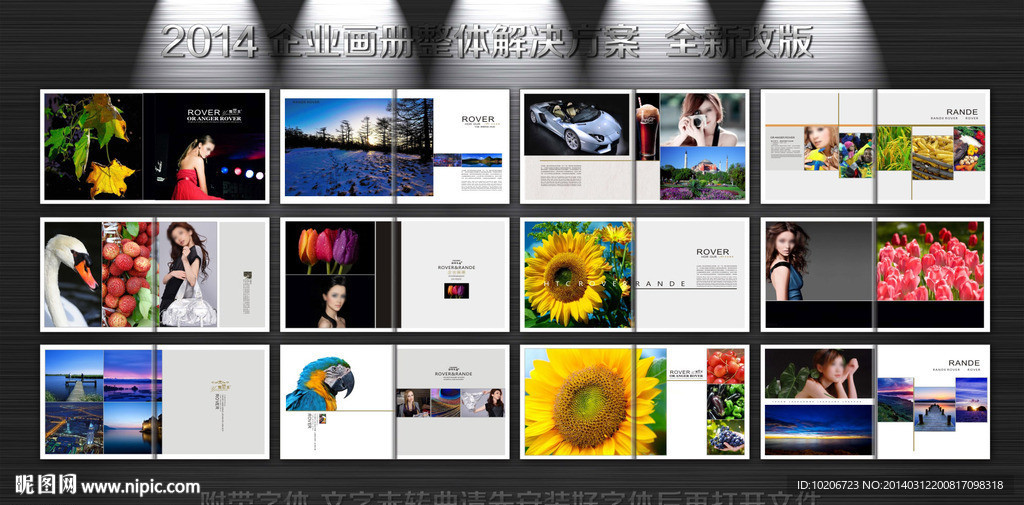This screenshot has width=1024, height=505.
Task: Open the woman with silver handbag photo
Action: tap(188, 274)
